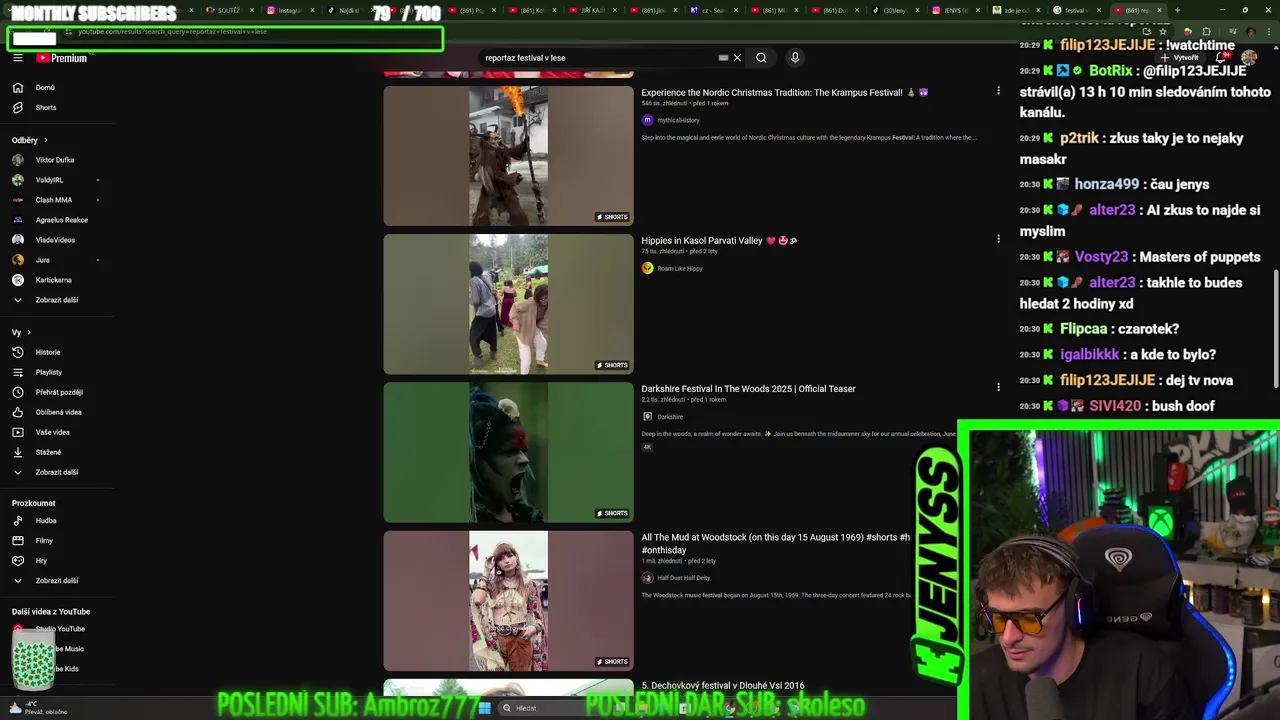Open Dechovkový festival v Dlouhé Vsi title
The image size is (1280, 720).
[x=723, y=686]
